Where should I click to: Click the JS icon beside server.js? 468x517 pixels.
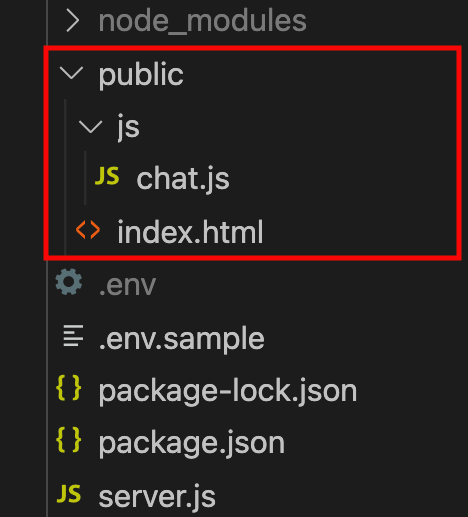tap(69, 494)
